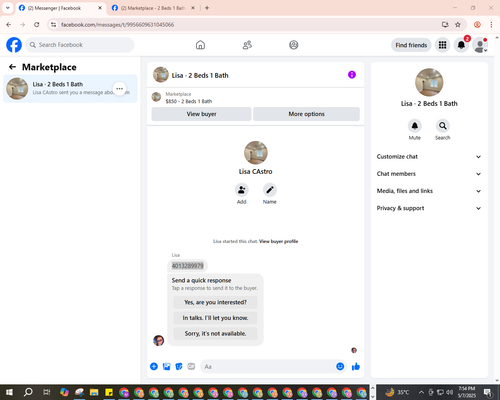
Task: Open more actions plus icon
Action: click(x=154, y=367)
